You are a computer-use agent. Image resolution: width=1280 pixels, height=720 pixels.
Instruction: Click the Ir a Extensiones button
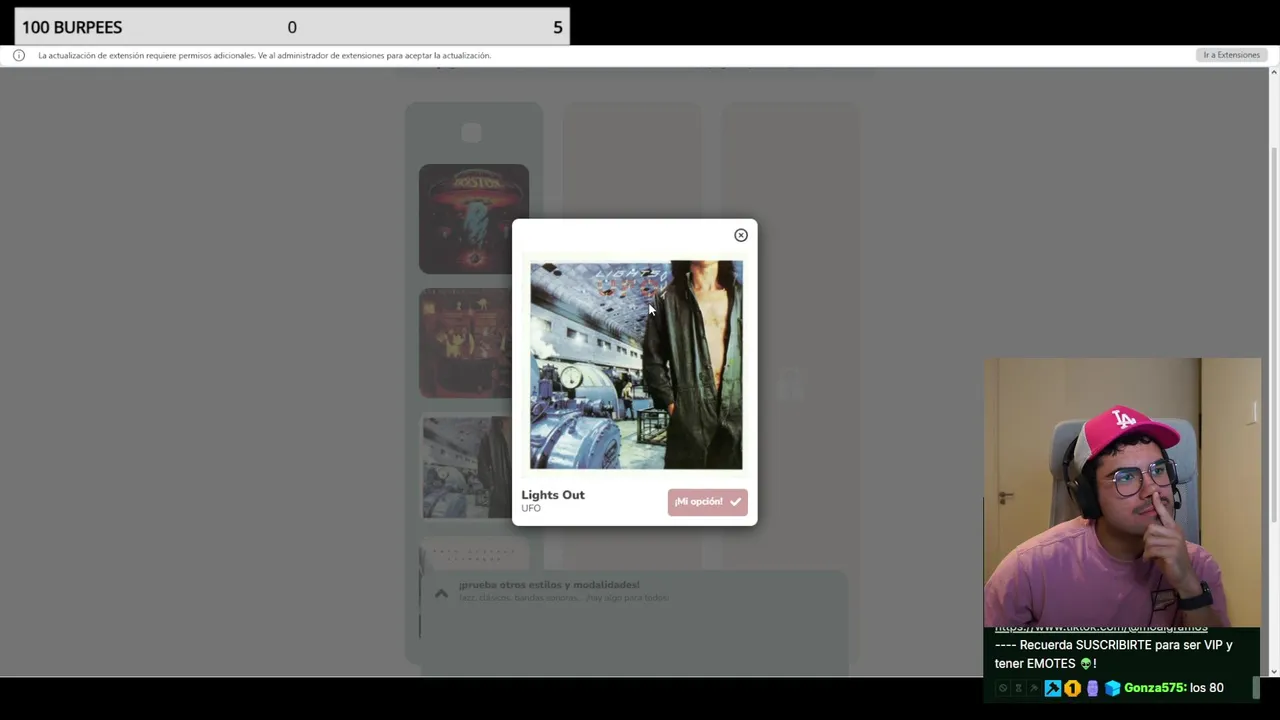click(1231, 55)
